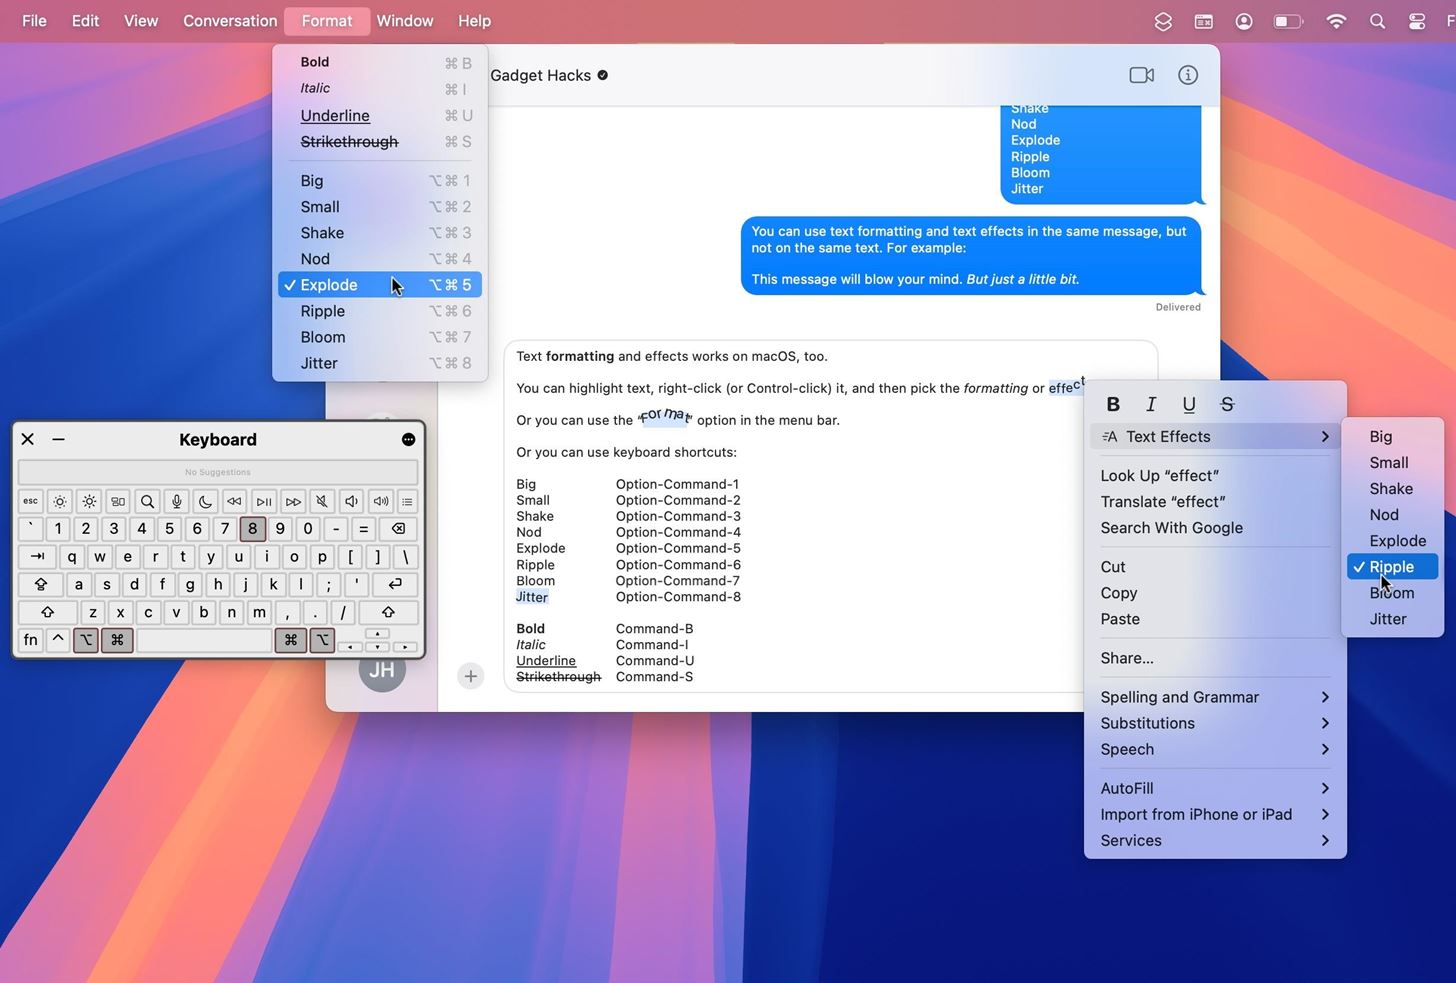Expand the Substitutions submenu
Viewport: 1456px width, 983px height.
pos(1215,723)
